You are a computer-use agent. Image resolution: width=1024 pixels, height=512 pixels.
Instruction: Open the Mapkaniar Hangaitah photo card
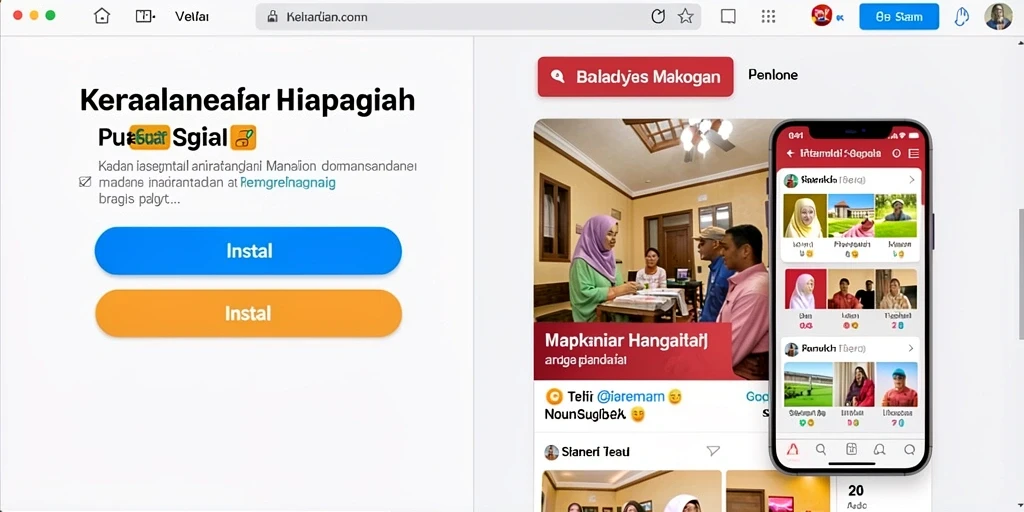click(x=650, y=249)
